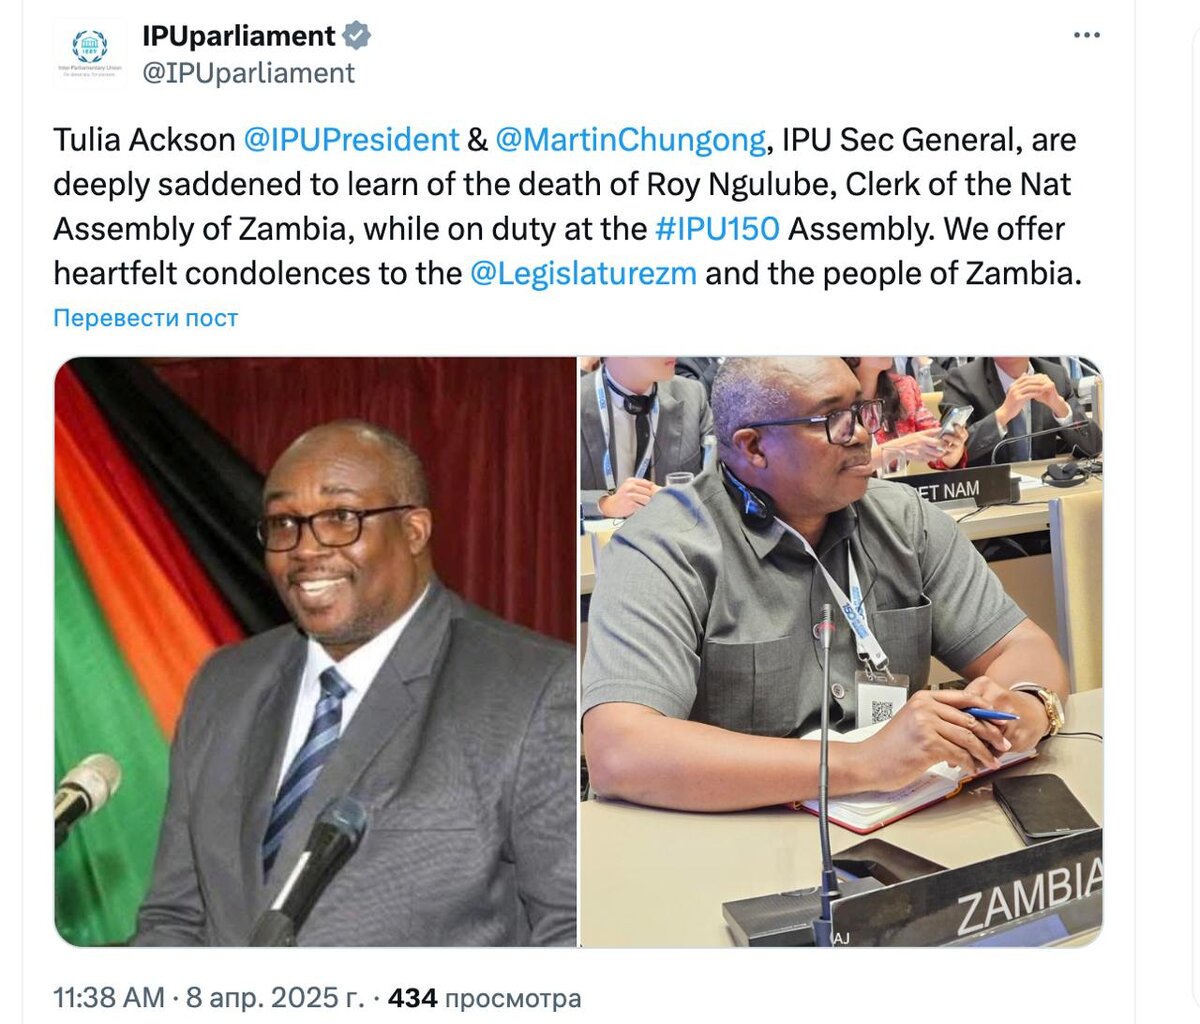Open the #IPU150 hashtag
The width and height of the screenshot is (1200, 1024).
click(717, 229)
